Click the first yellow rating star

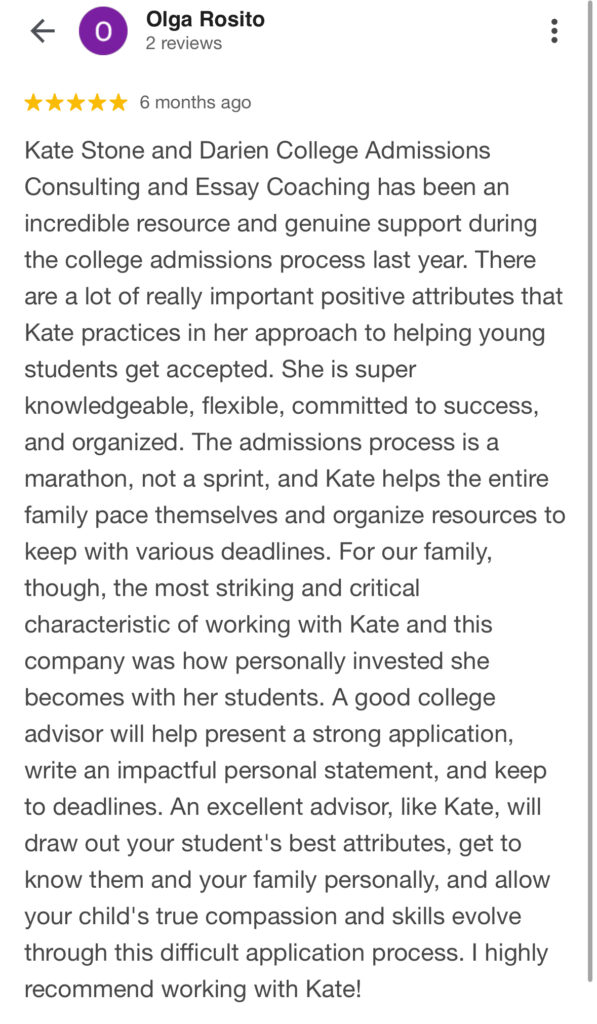click(x=33, y=103)
